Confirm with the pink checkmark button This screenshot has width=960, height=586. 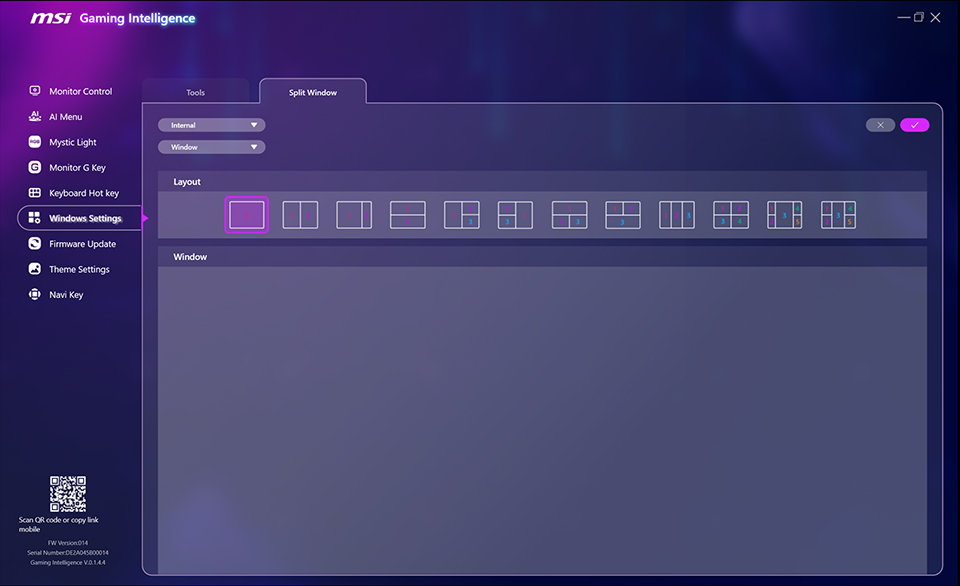(x=914, y=124)
